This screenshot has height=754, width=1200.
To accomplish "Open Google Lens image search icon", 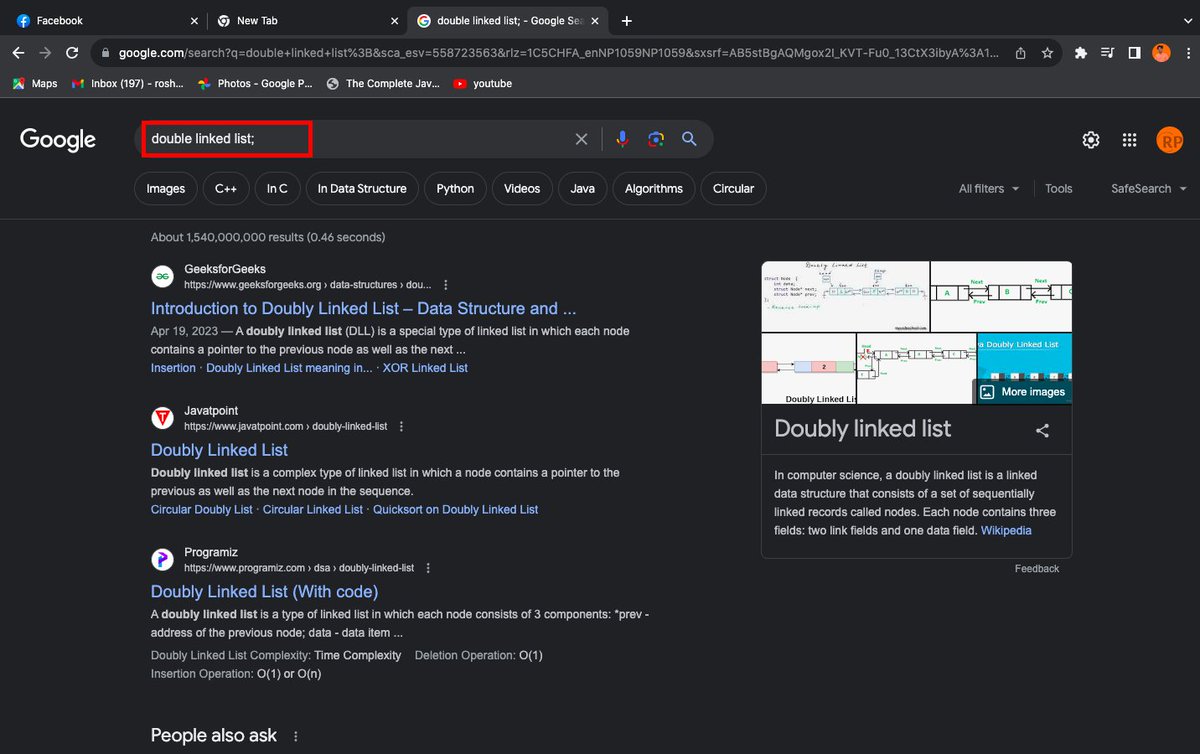I will (656, 139).
